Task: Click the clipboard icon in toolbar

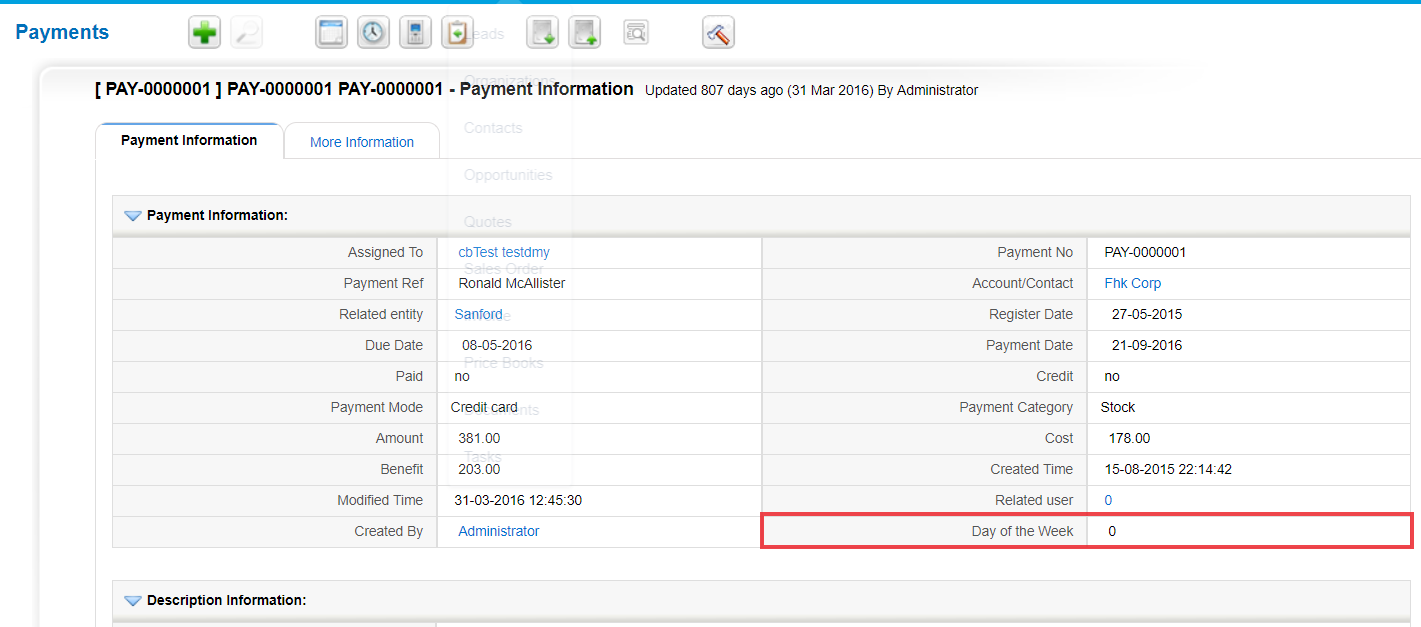Action: coord(457,33)
